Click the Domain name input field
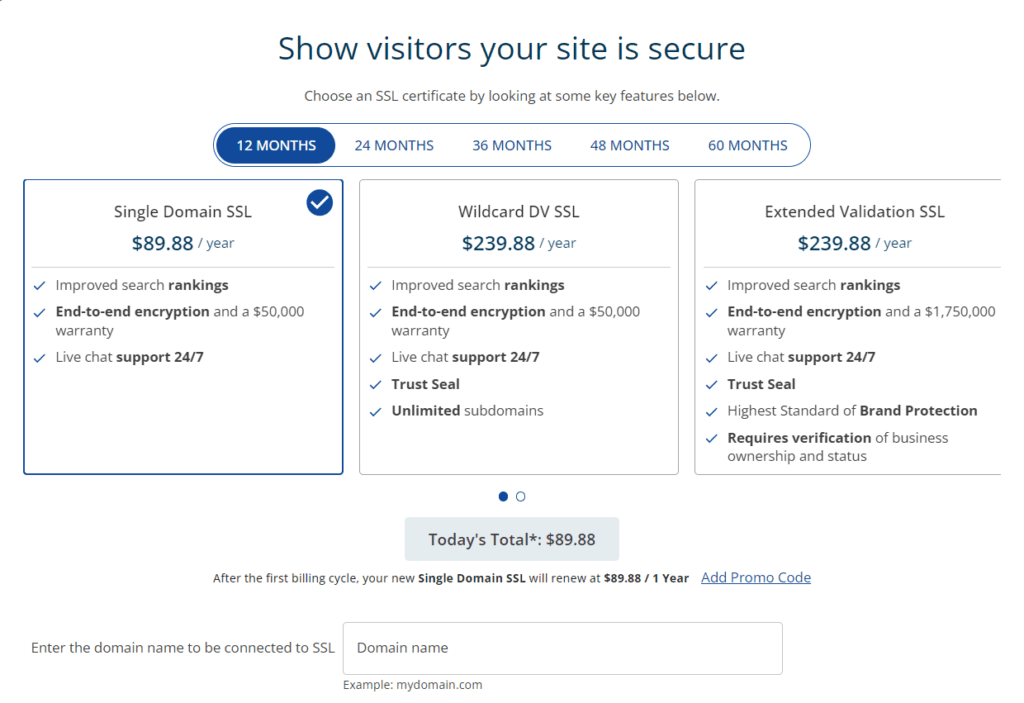This screenshot has height=703, width=1024. click(x=562, y=648)
